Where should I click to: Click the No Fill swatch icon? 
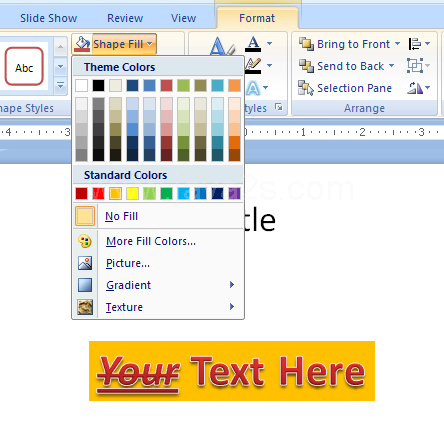[85, 216]
